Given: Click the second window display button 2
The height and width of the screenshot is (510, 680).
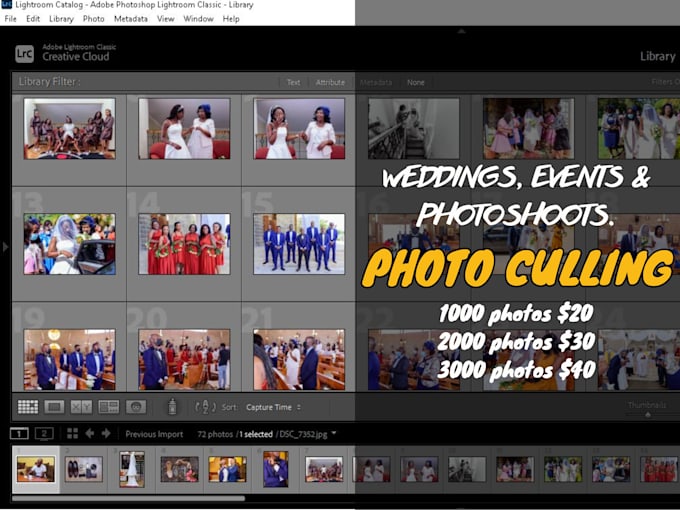Looking at the screenshot, I should 44,433.
